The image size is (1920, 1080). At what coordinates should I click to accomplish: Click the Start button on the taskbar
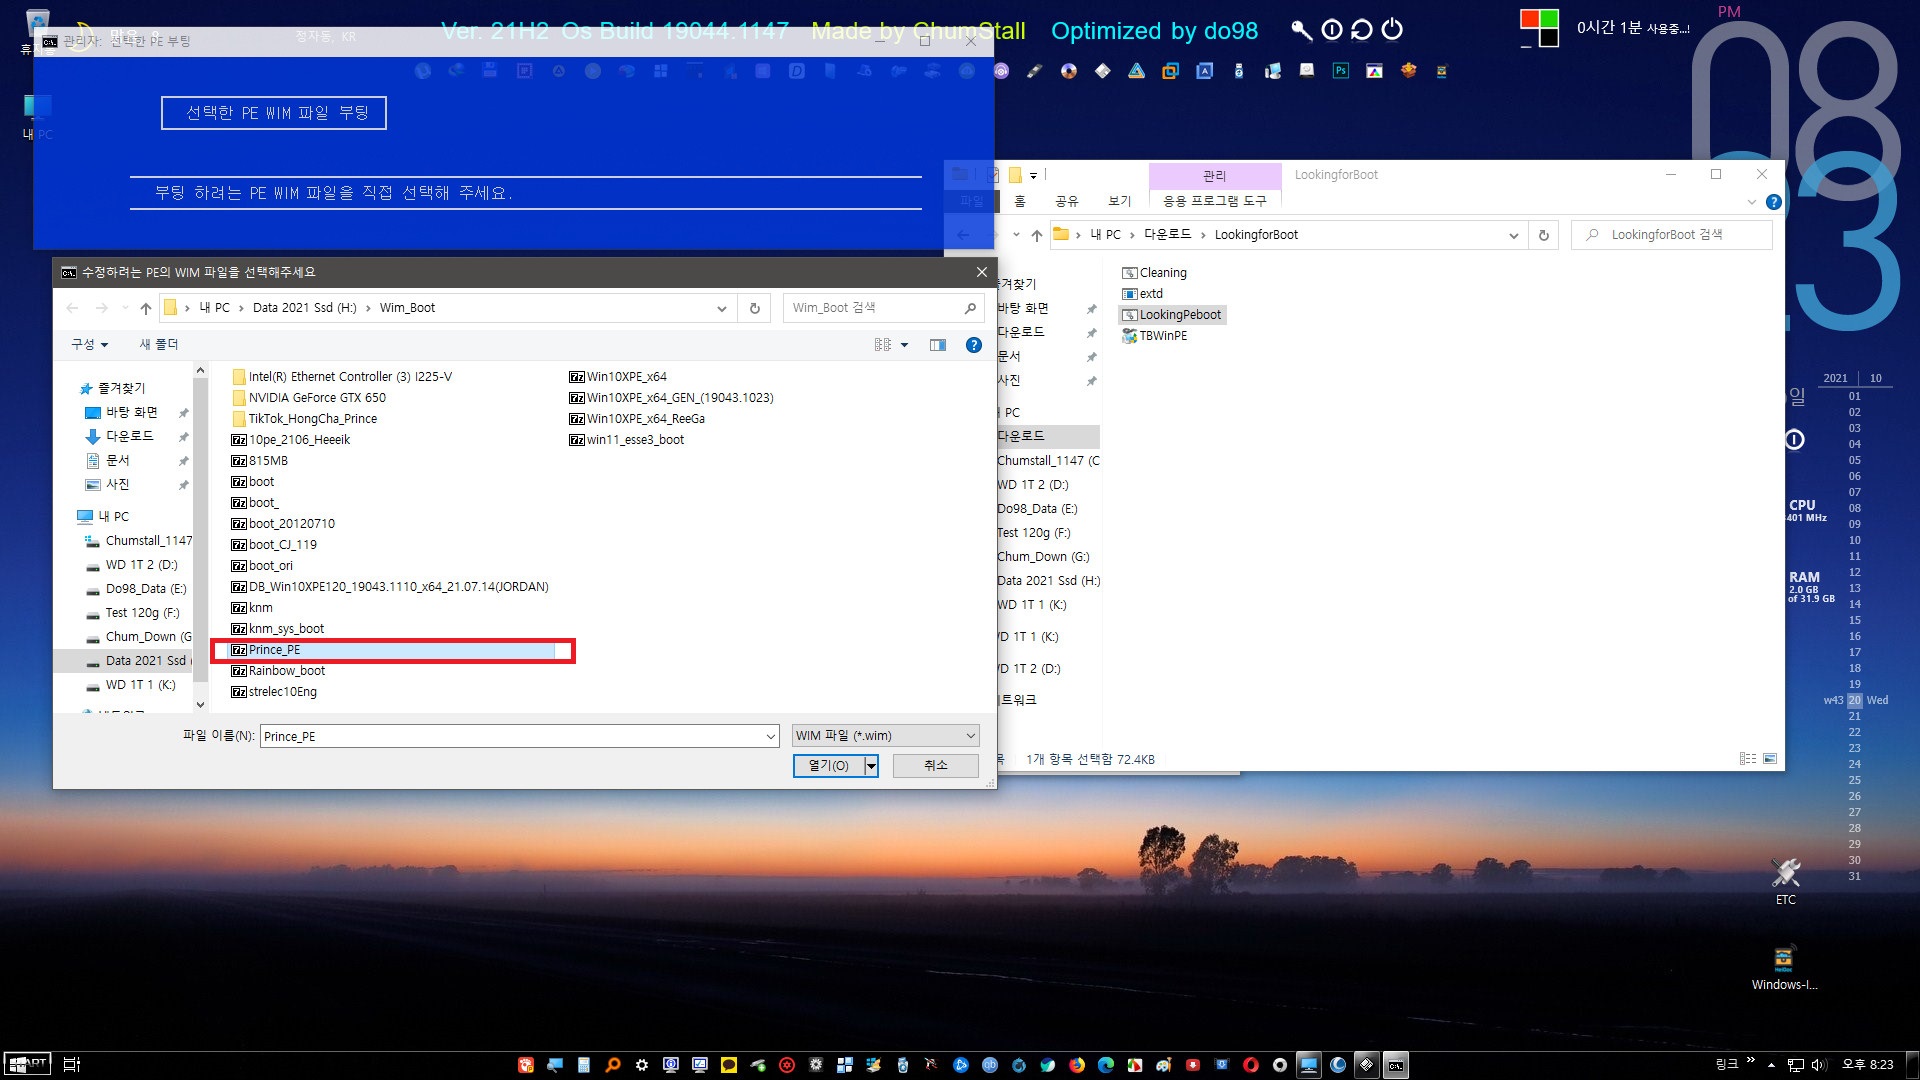pos(27,1064)
